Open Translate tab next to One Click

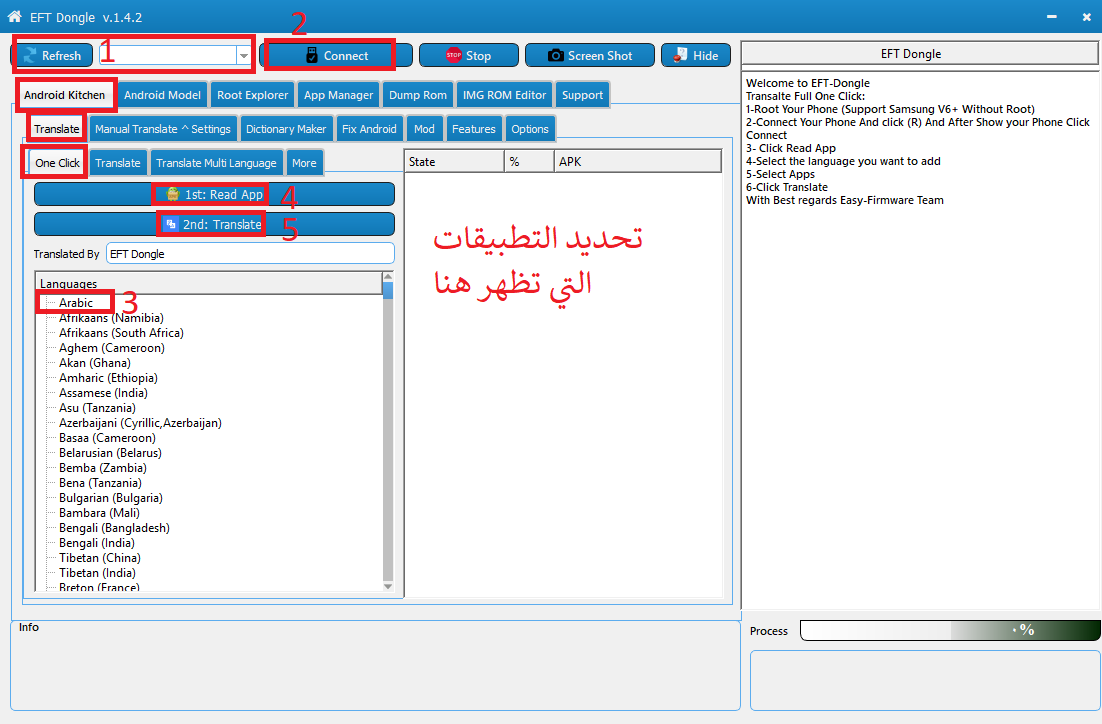pyautogui.click(x=117, y=162)
